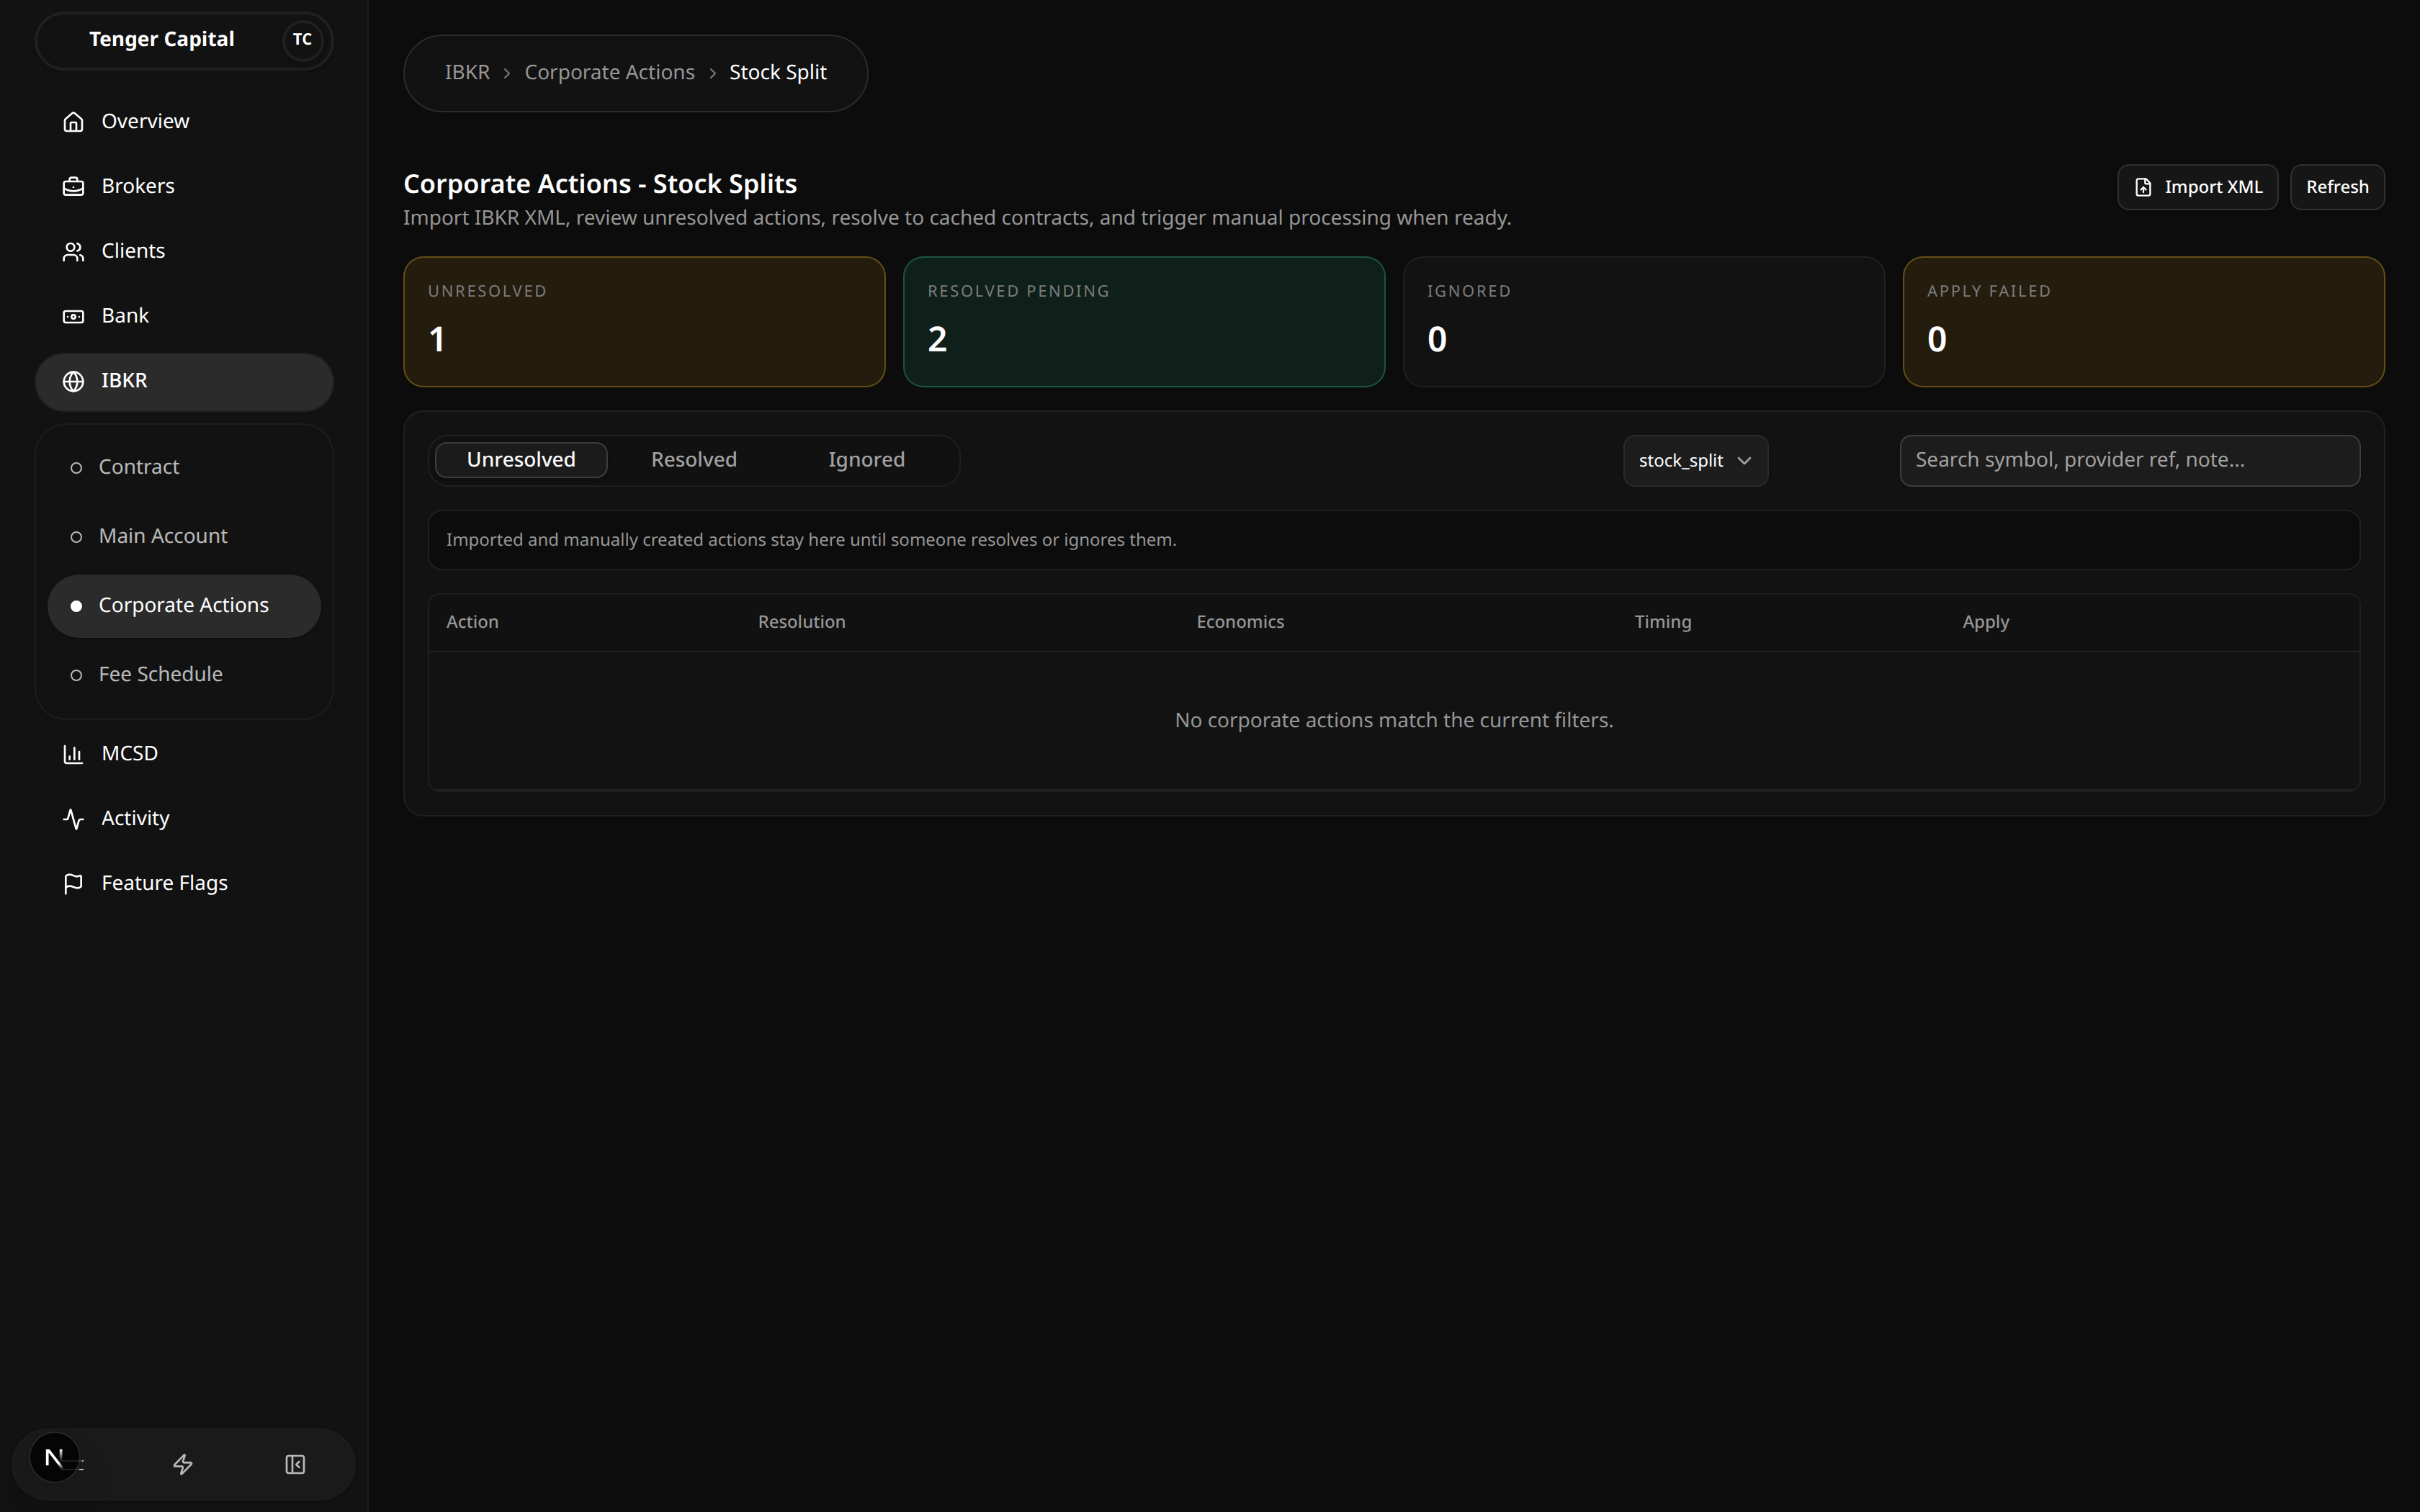This screenshot has height=1512, width=2420.
Task: Click the Tenger Capital workspace switcher
Action: [184, 41]
